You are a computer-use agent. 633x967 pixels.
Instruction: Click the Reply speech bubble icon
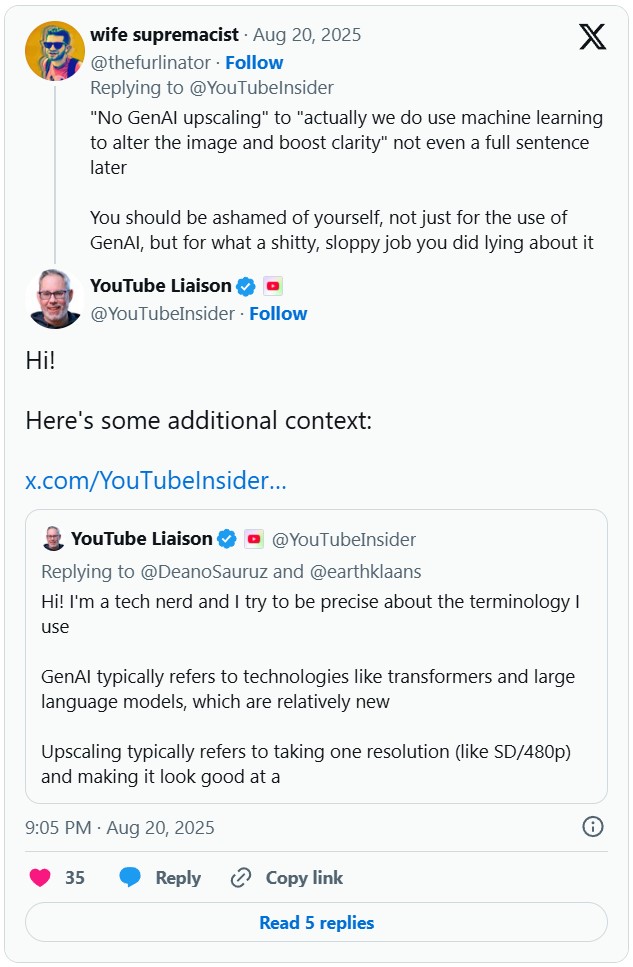point(130,878)
